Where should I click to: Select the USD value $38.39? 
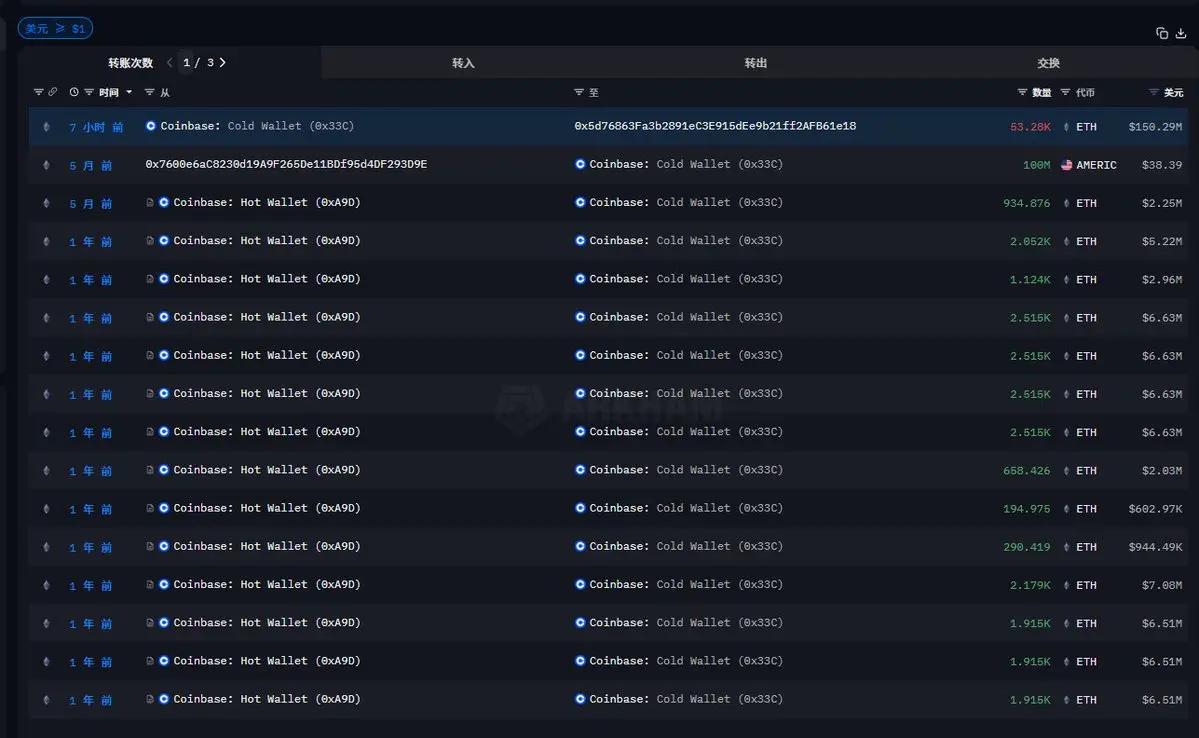pyautogui.click(x=1162, y=165)
